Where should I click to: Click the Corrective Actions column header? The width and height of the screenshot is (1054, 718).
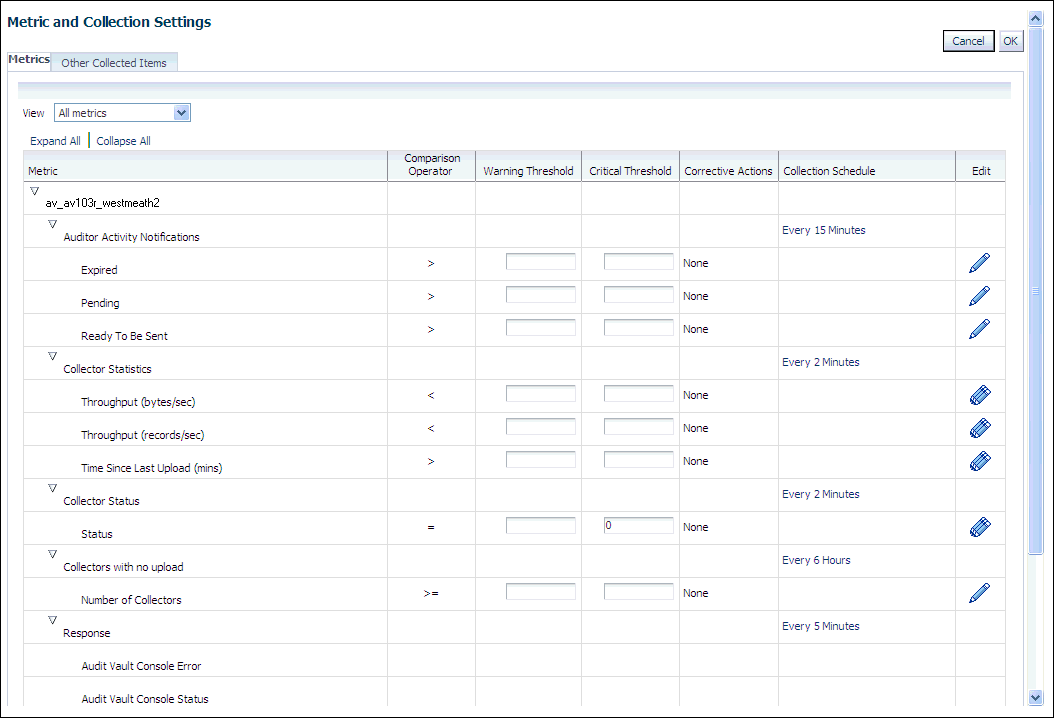(729, 166)
